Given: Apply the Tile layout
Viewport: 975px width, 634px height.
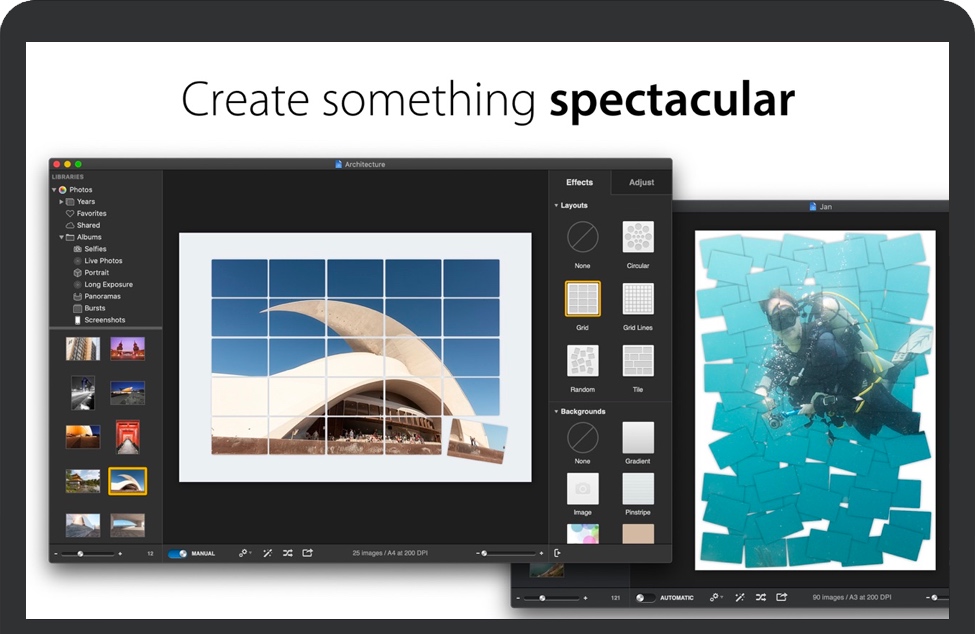Looking at the screenshot, I should click(638, 360).
